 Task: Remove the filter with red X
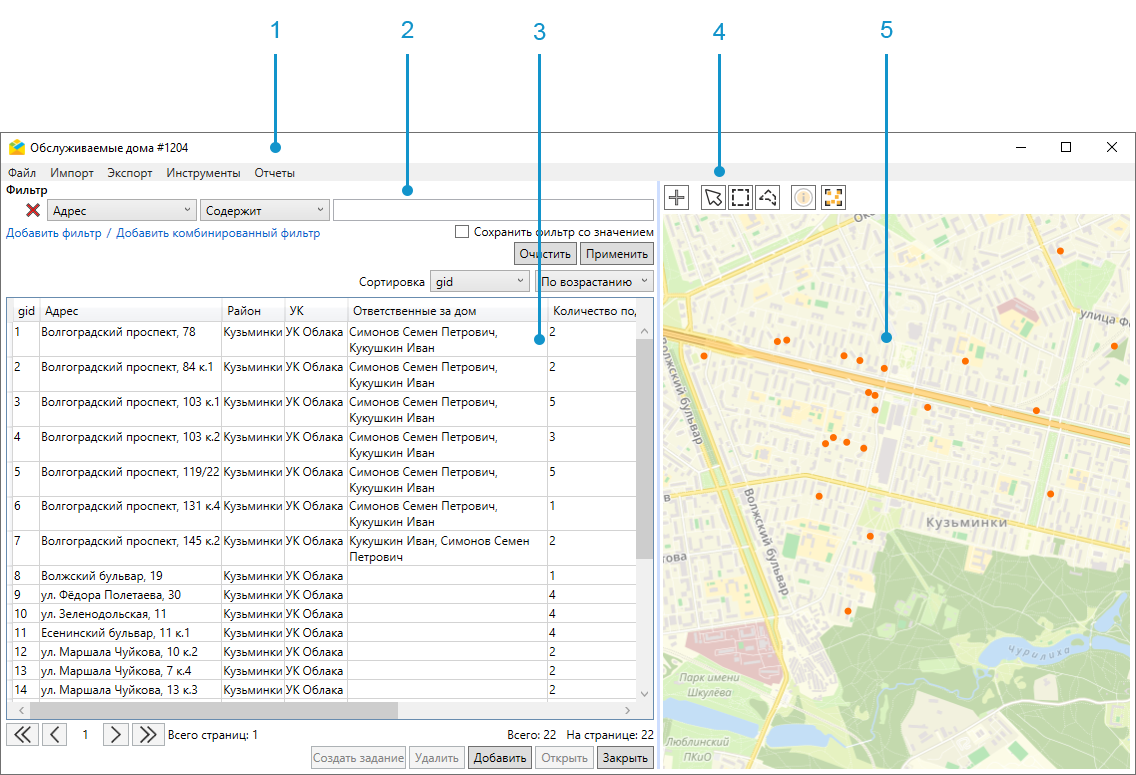[33, 211]
